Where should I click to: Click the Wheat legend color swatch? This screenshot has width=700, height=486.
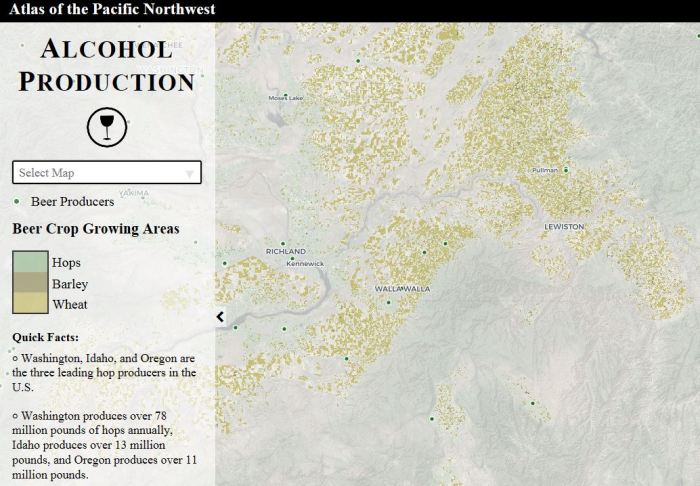(x=28, y=305)
